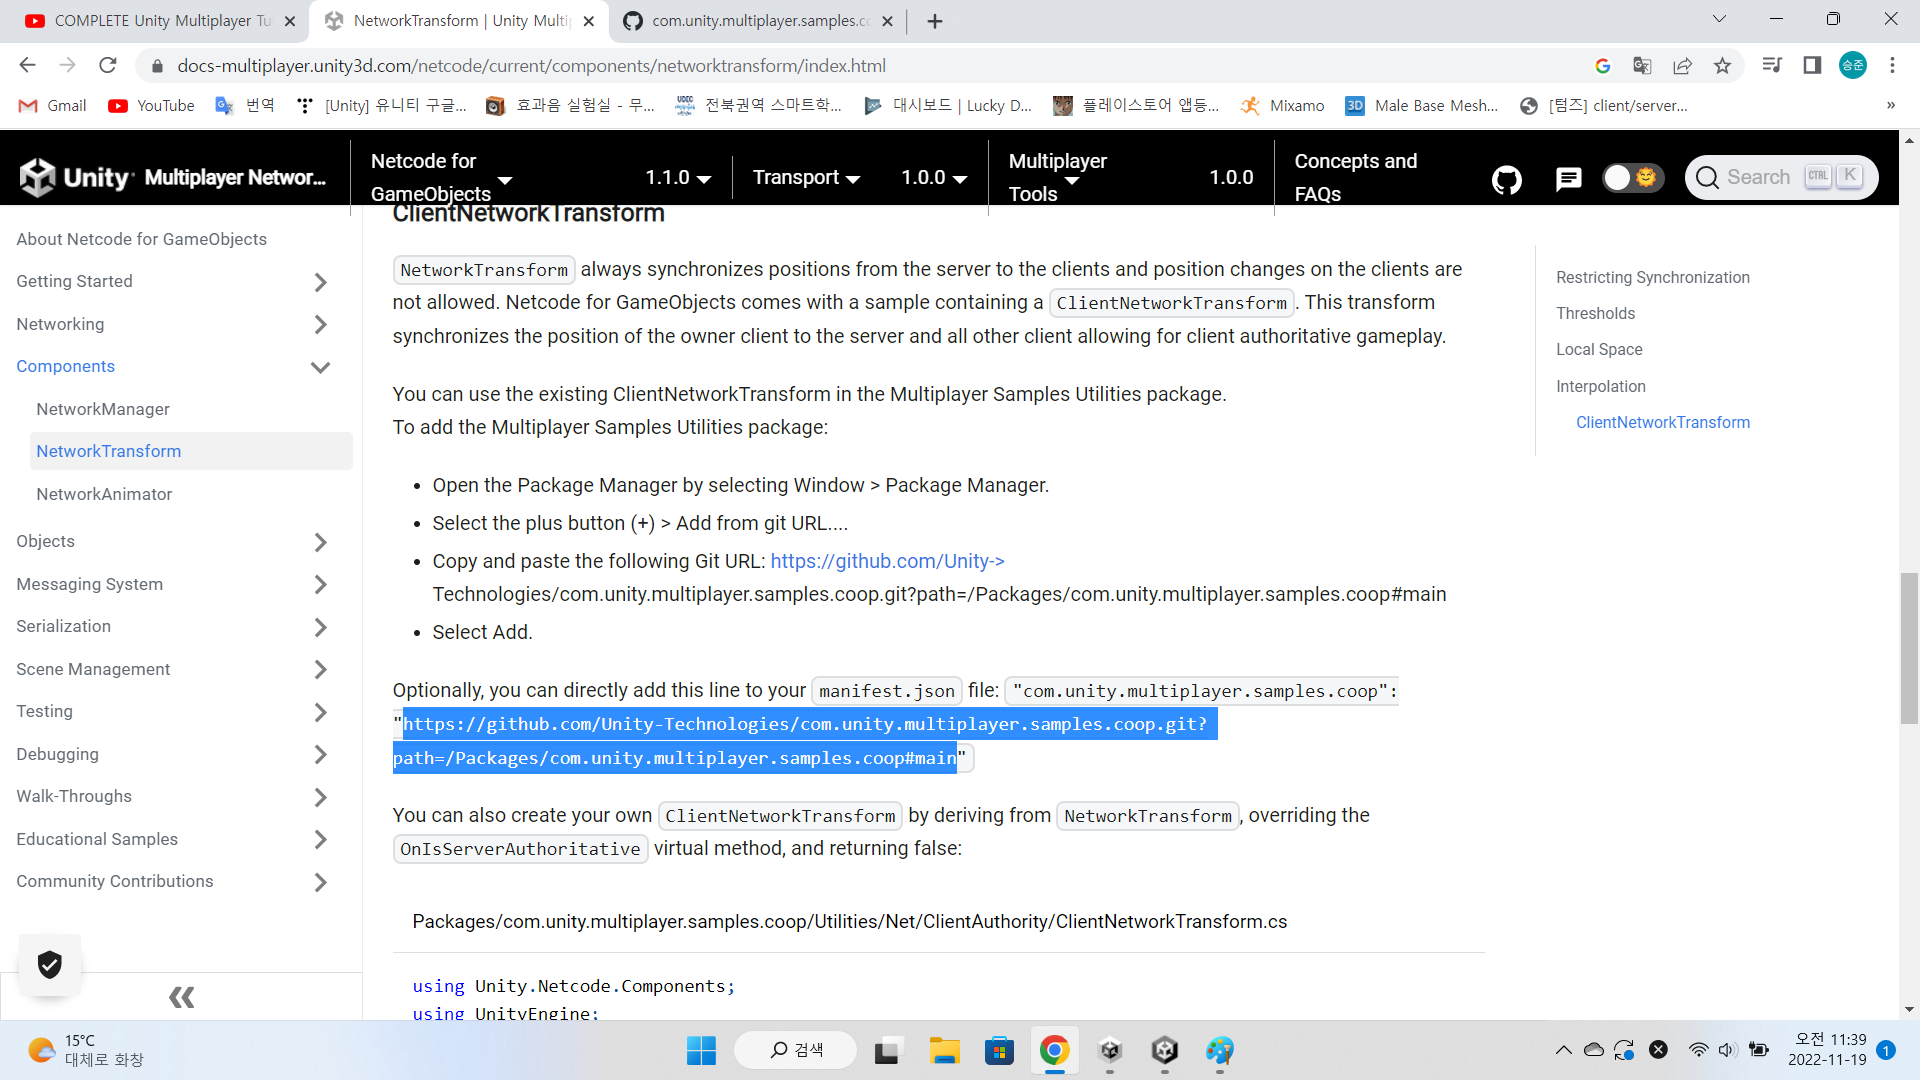
Task: Toggle dark mode switch in navbar
Action: click(1631, 178)
